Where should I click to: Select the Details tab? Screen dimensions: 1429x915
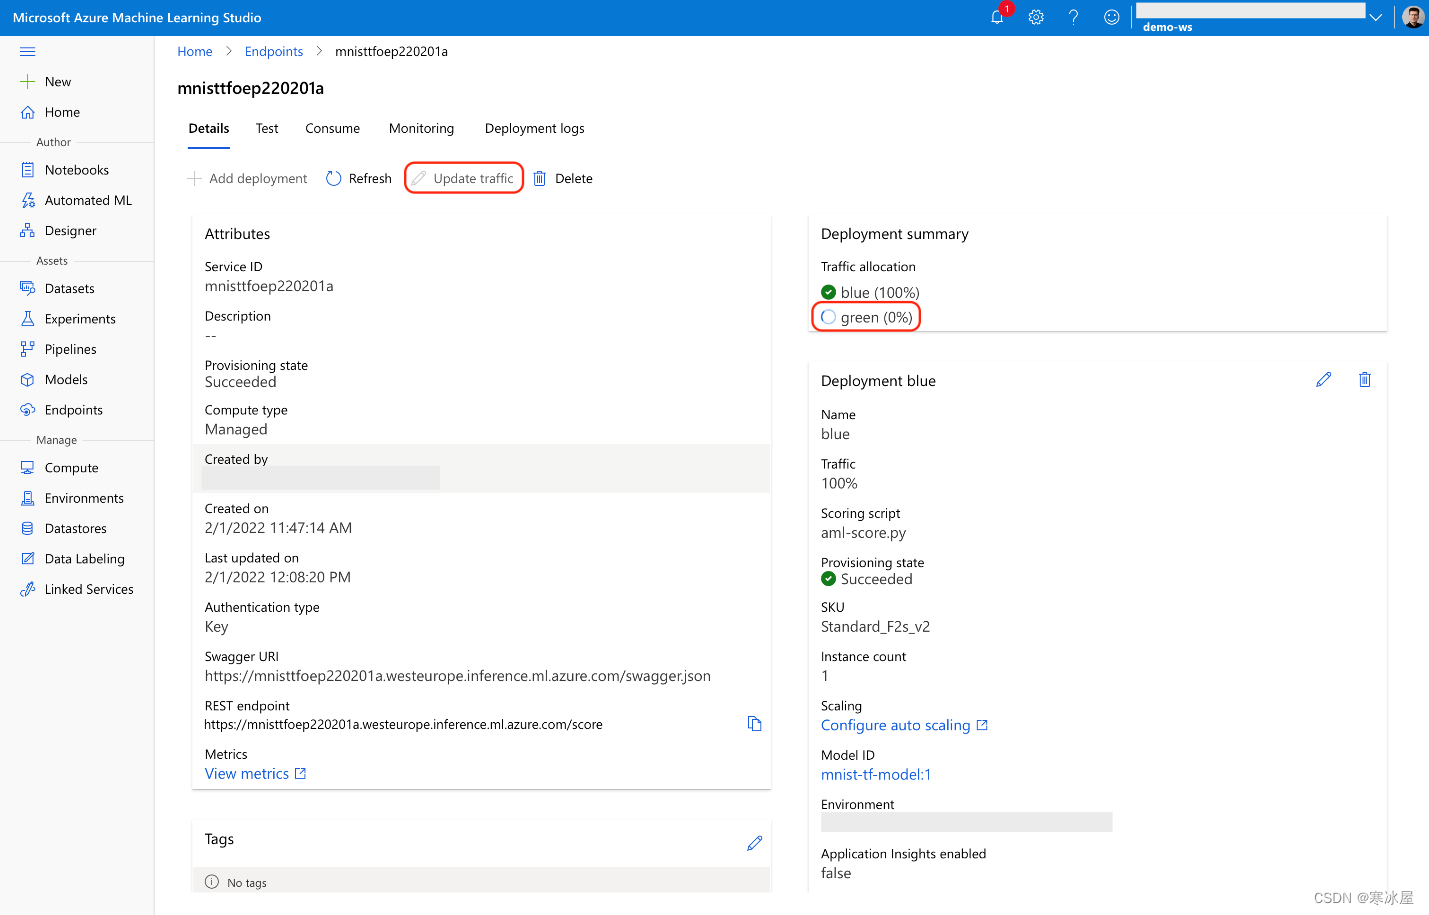click(209, 129)
